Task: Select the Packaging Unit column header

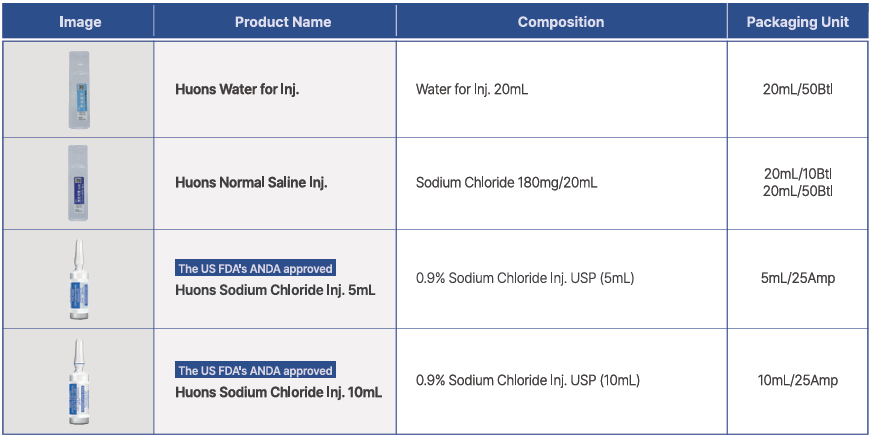Action: [797, 22]
